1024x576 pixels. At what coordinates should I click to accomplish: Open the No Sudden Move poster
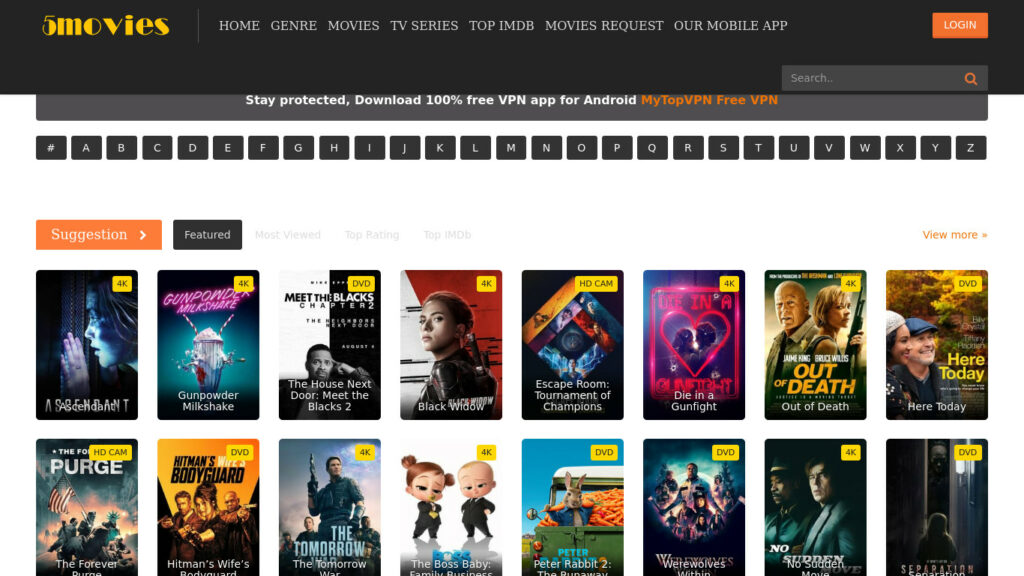tap(816, 507)
